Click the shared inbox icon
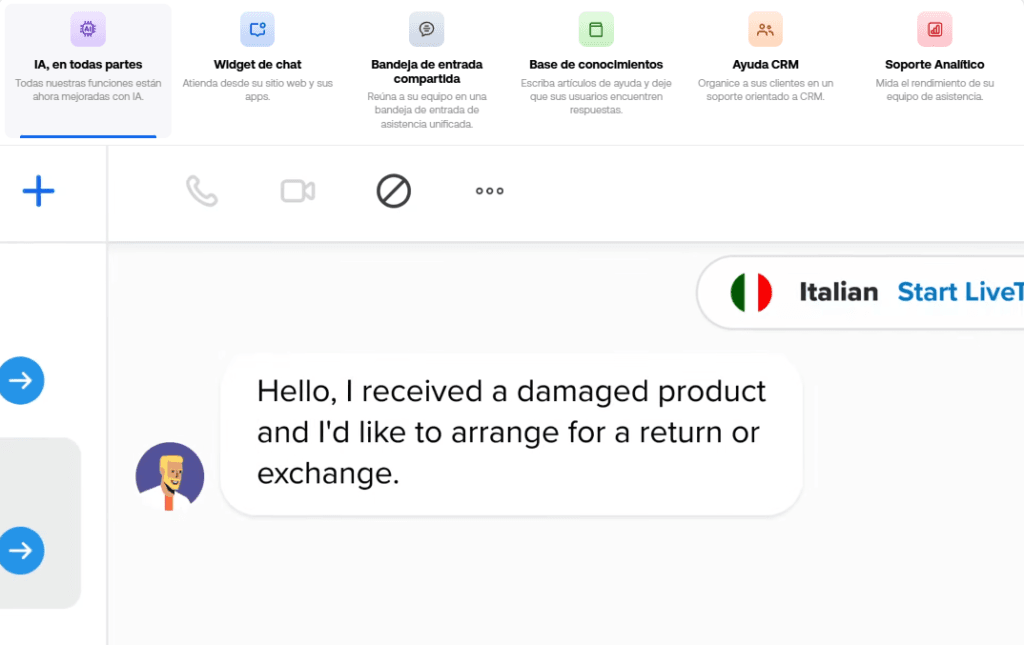Viewport: 1024px width, 645px height. 426,30
